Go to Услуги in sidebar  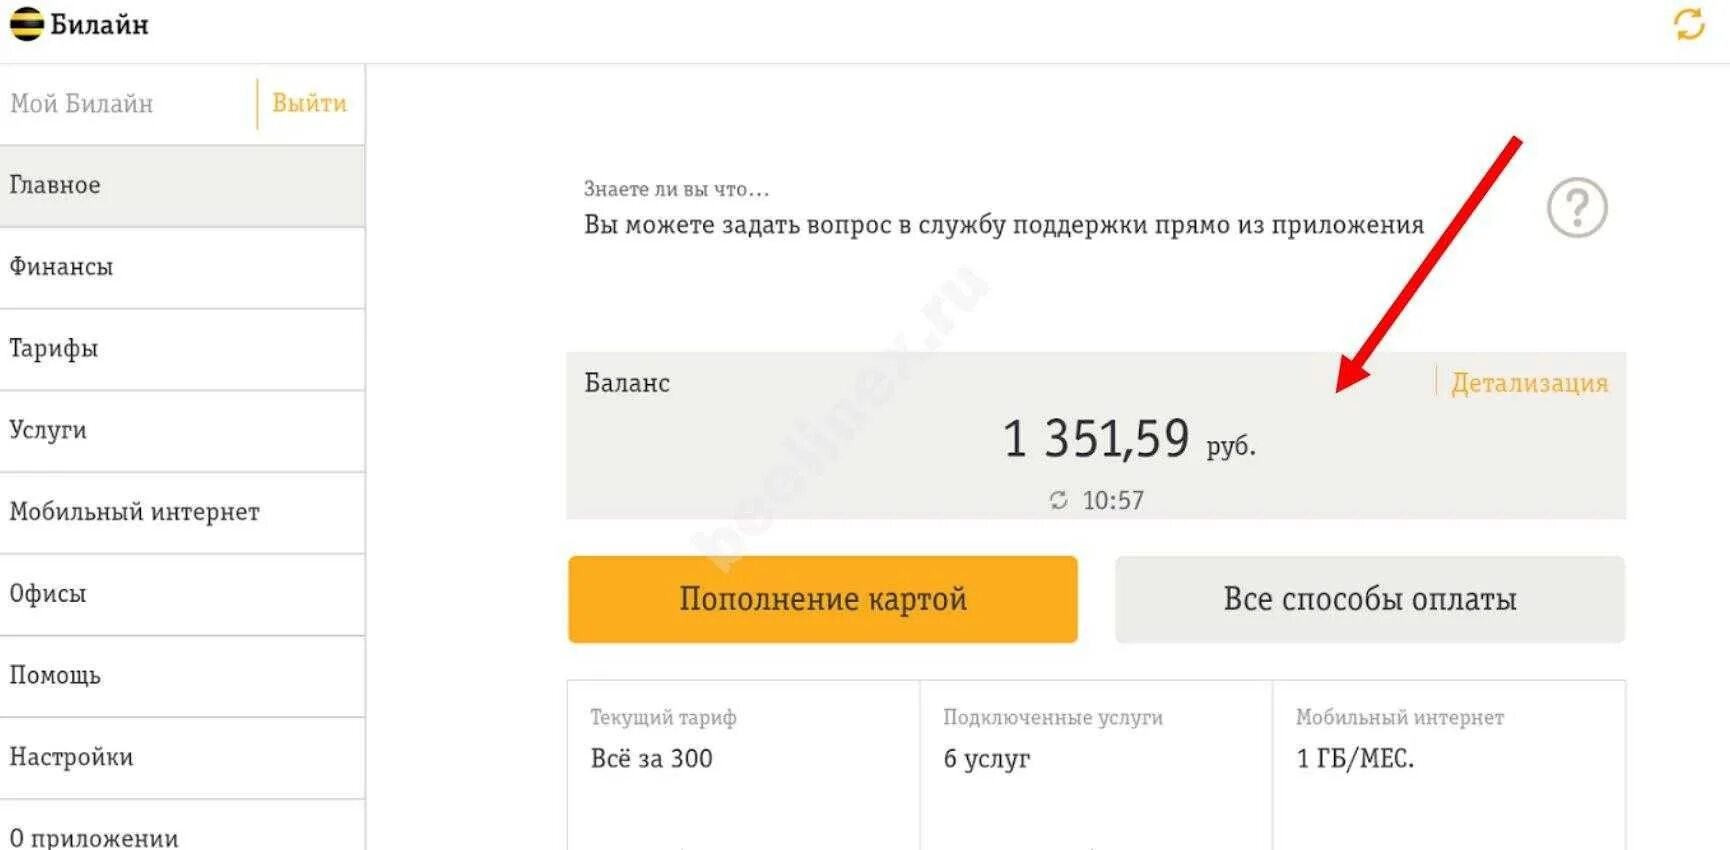[x=182, y=432]
